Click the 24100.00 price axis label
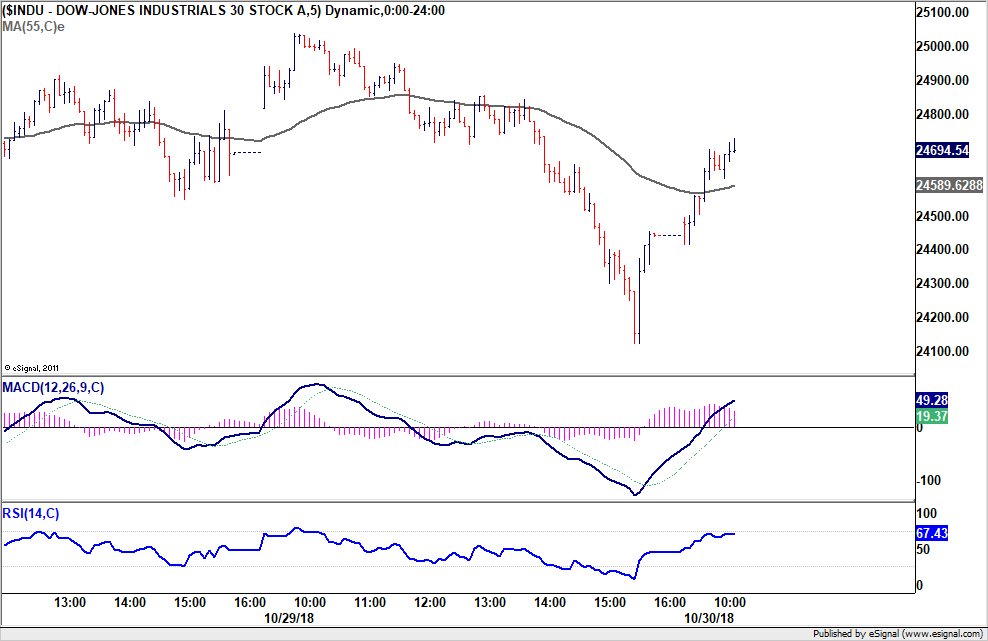This screenshot has width=988, height=641. (942, 351)
